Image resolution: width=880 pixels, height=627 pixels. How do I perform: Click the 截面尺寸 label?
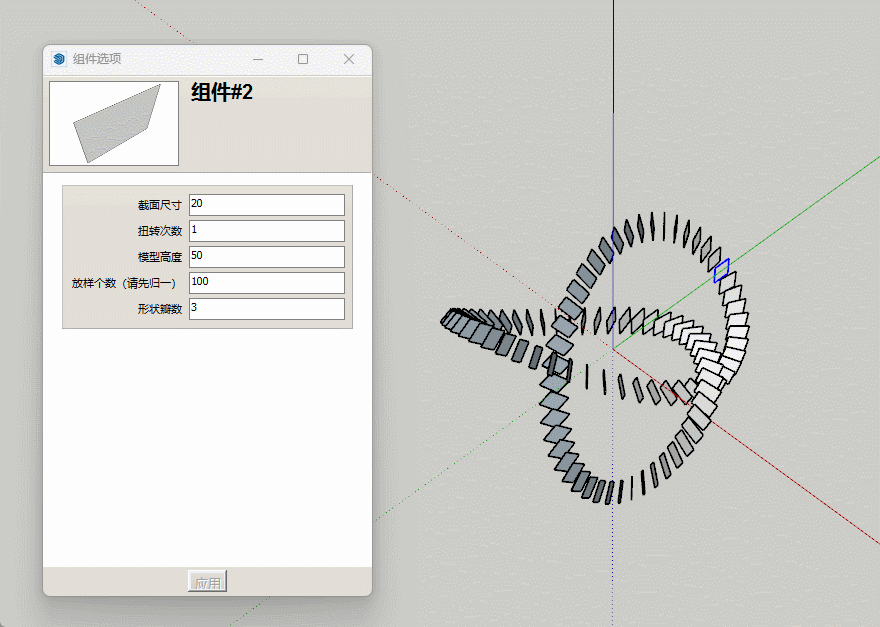[x=160, y=205]
